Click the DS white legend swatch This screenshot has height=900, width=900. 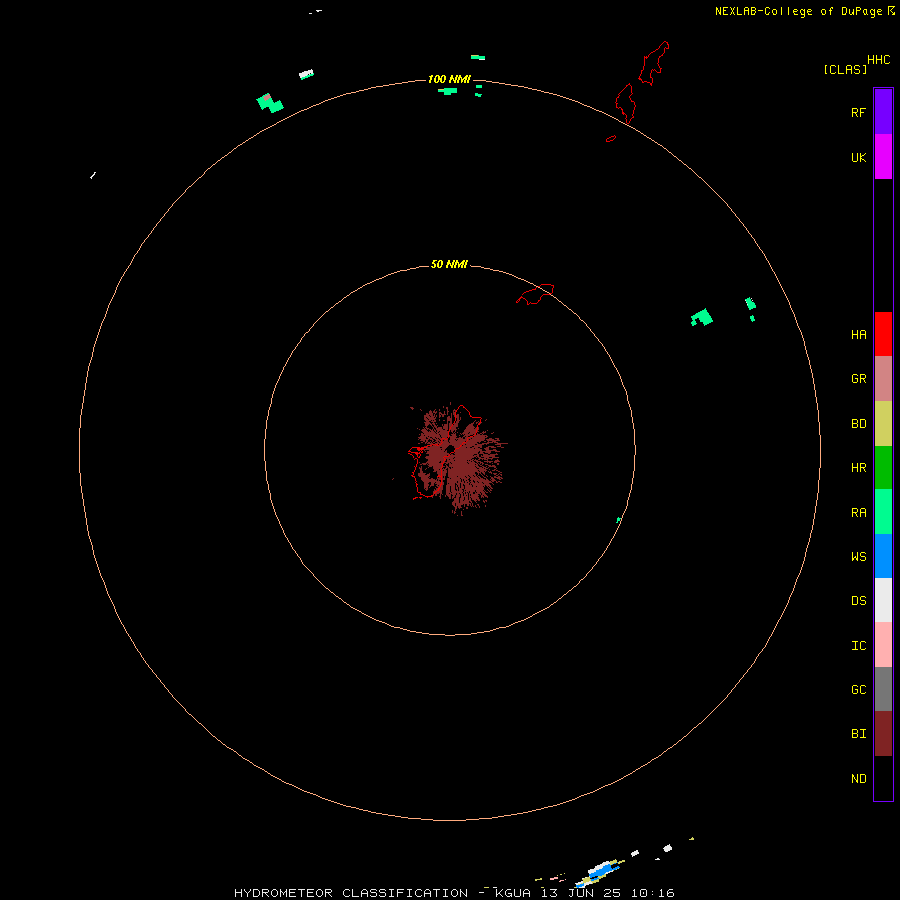[x=883, y=600]
